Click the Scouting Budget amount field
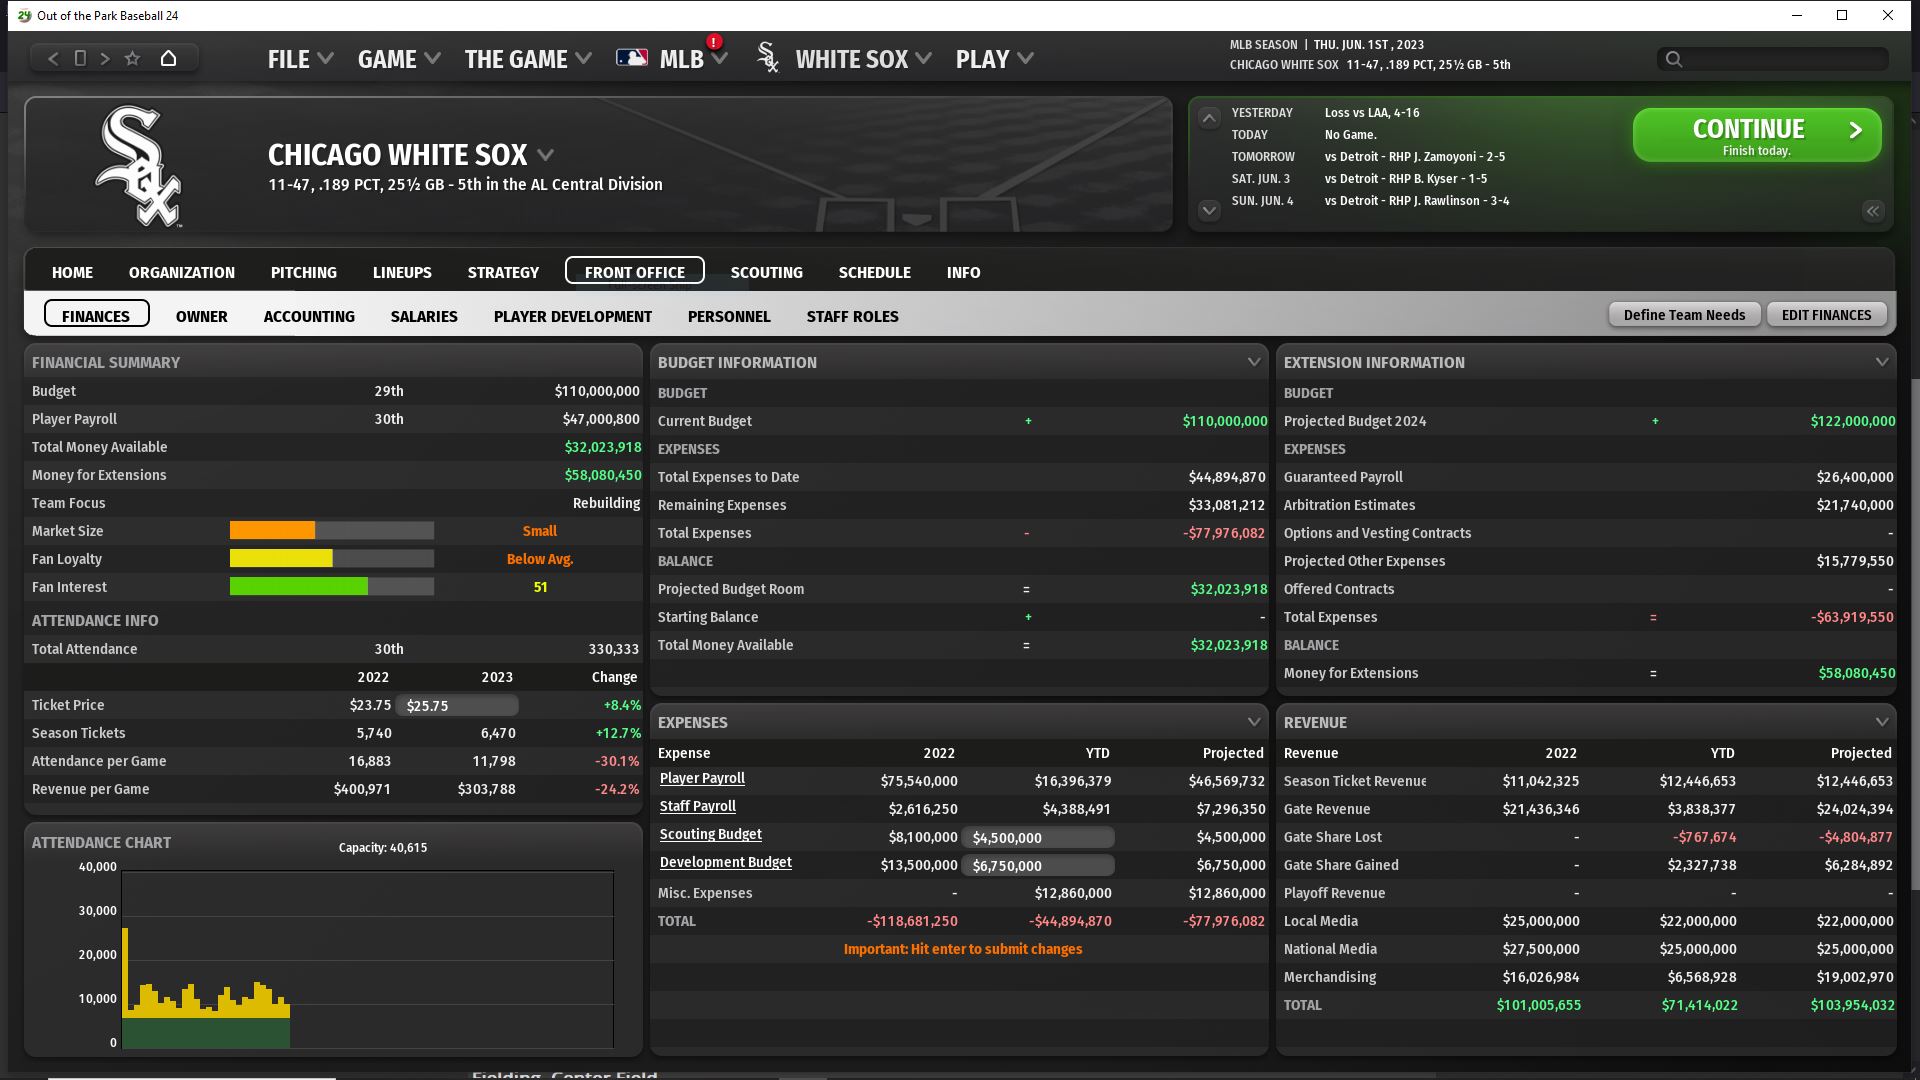 (1038, 838)
